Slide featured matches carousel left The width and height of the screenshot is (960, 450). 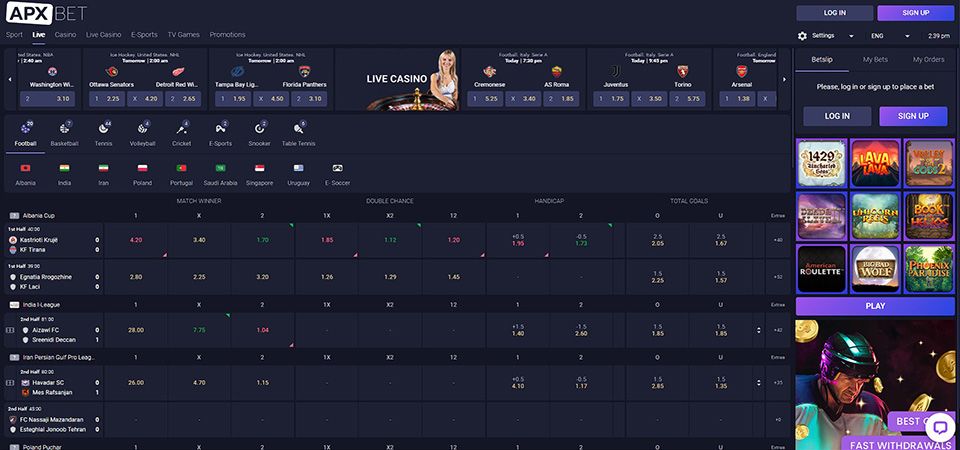click(x=10, y=80)
